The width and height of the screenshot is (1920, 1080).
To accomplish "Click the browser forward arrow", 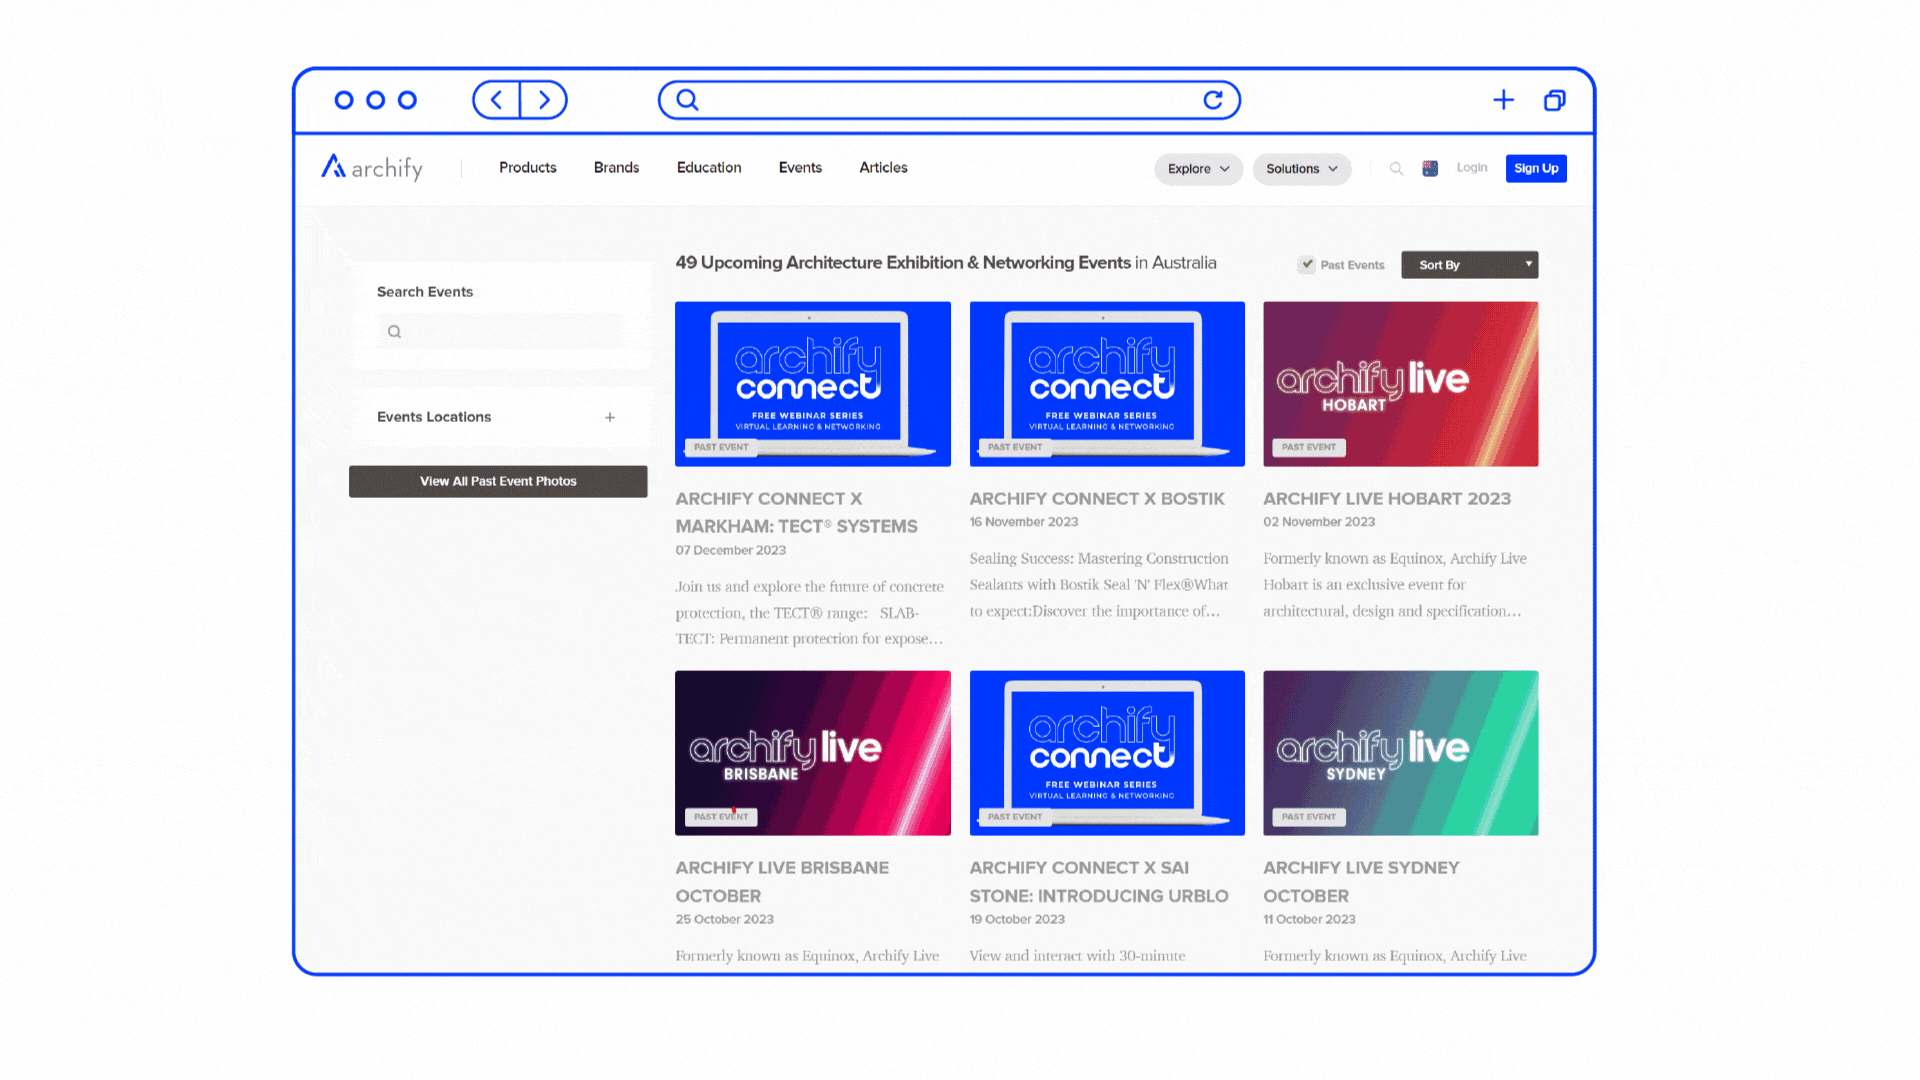I will [544, 100].
